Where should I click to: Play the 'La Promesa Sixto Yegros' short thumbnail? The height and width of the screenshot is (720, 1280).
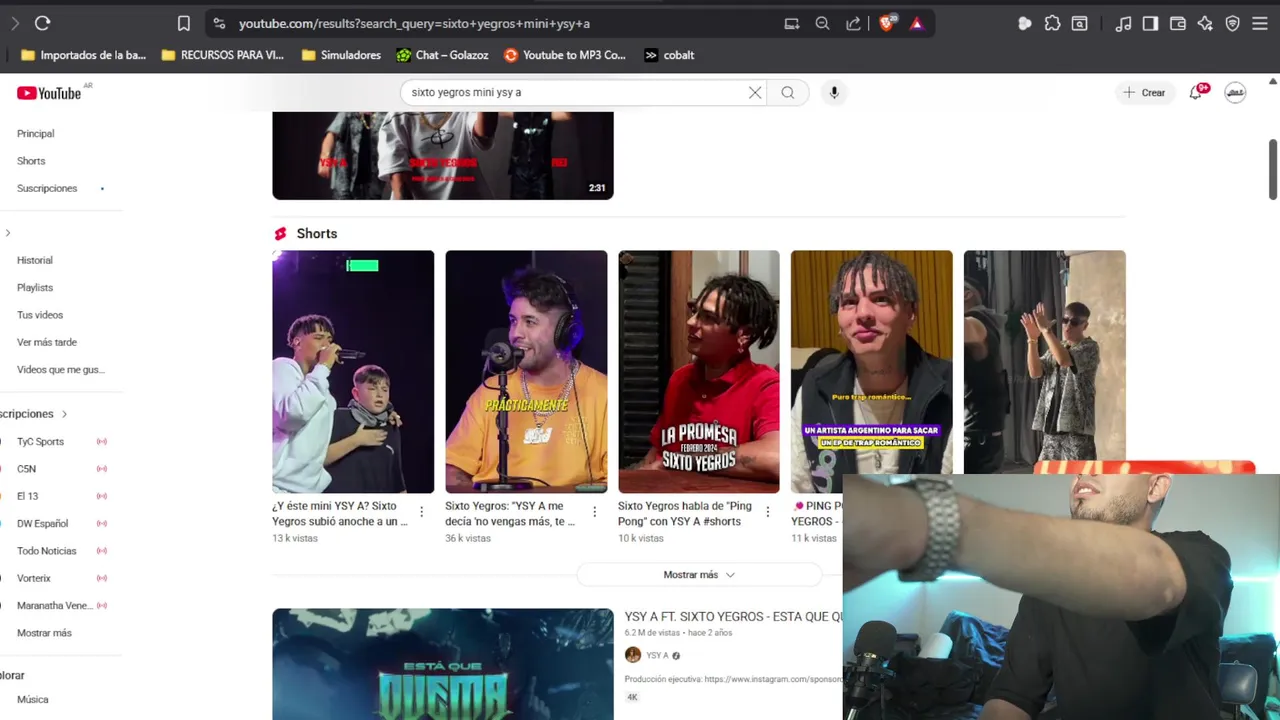point(699,372)
